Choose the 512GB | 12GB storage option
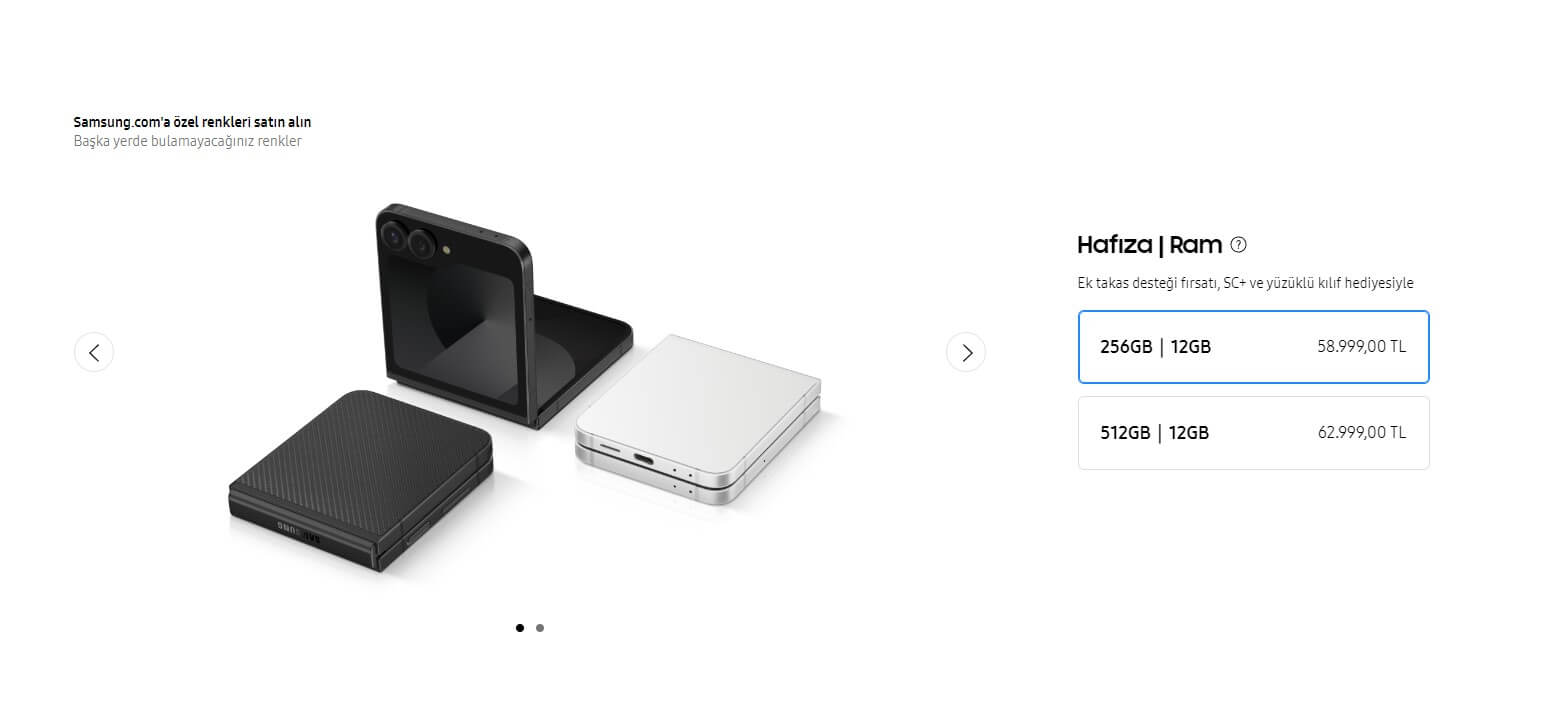 click(1253, 433)
